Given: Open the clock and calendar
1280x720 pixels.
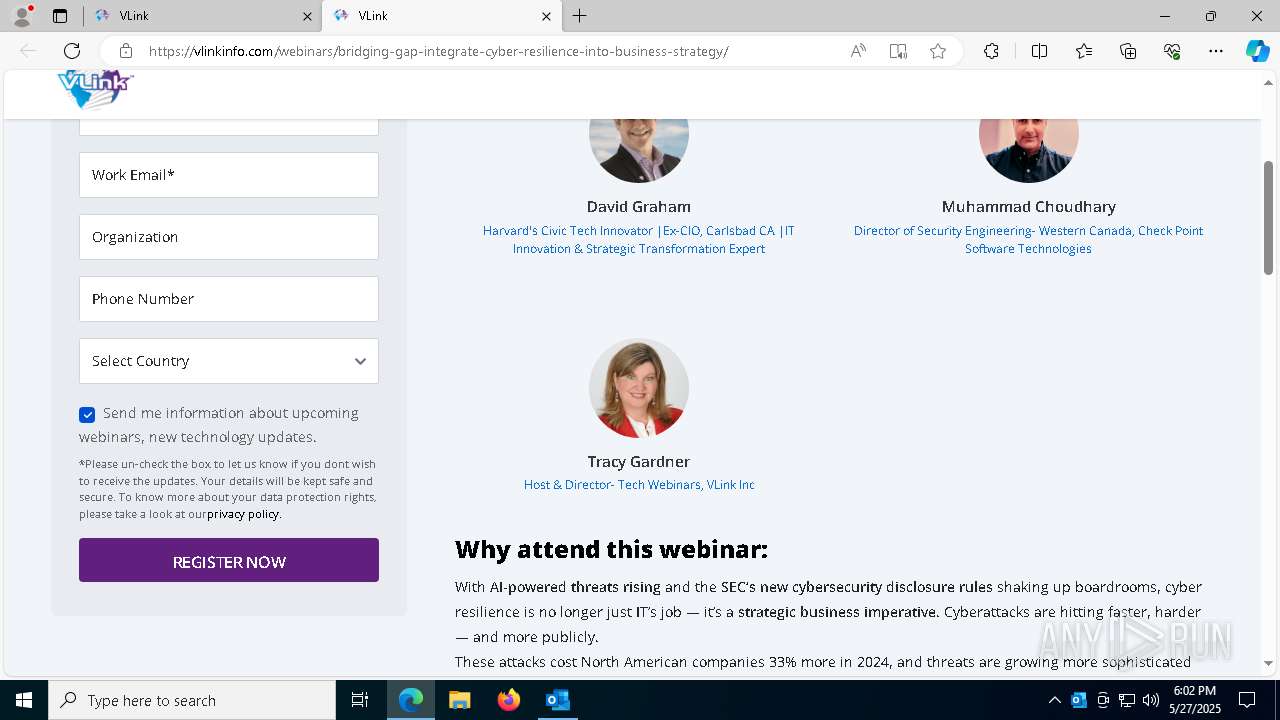Looking at the screenshot, I should click(1194, 700).
